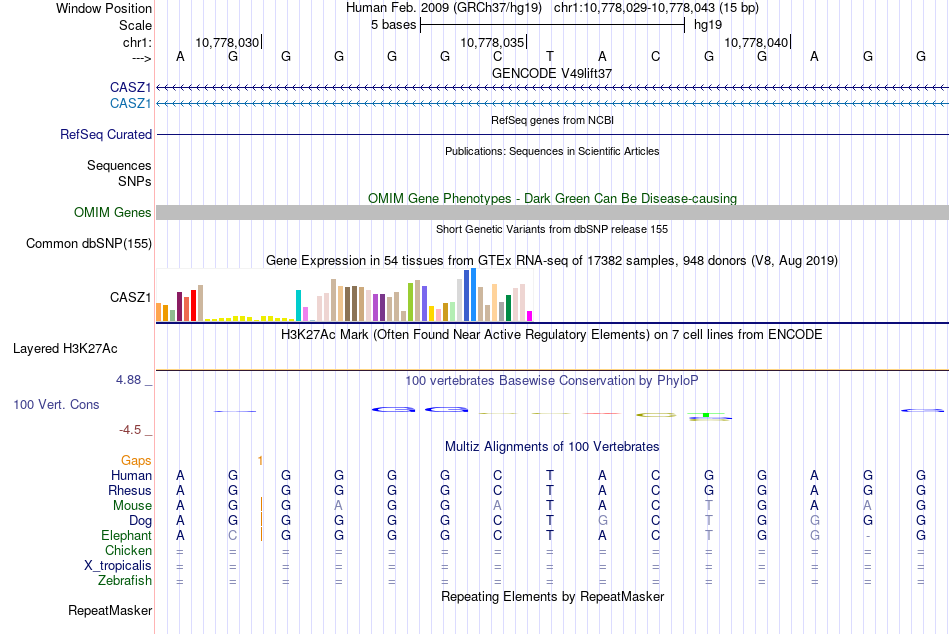Click the 100 Vert. Cons track label

56,404
